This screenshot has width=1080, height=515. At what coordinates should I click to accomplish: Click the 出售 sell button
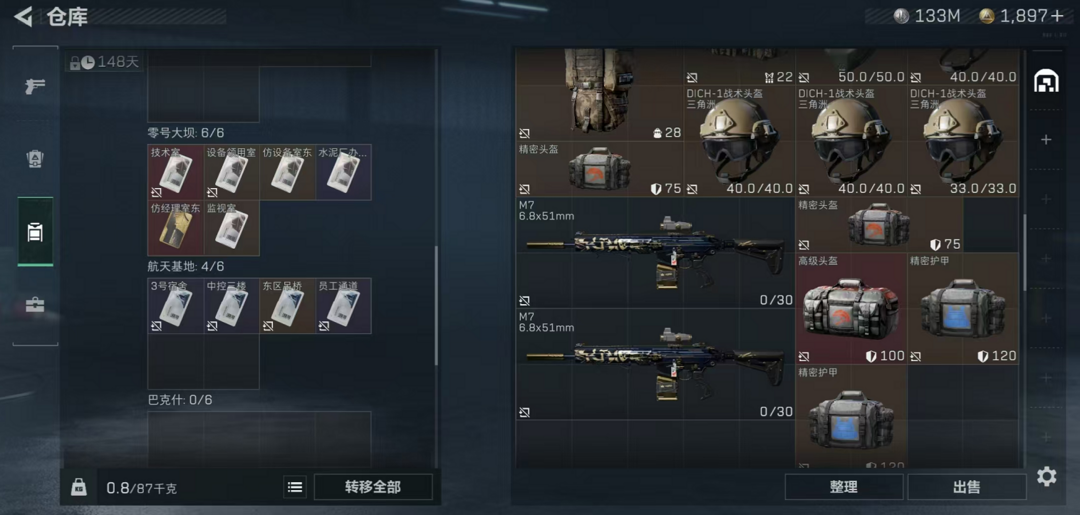coord(966,487)
